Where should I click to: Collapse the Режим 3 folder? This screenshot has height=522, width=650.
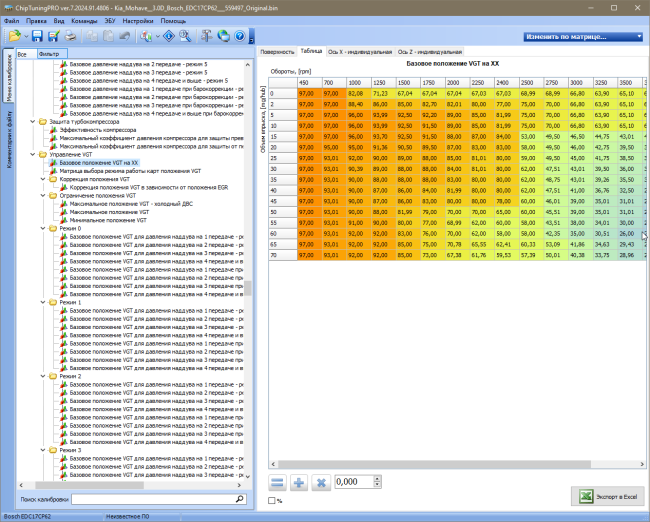pos(43,450)
